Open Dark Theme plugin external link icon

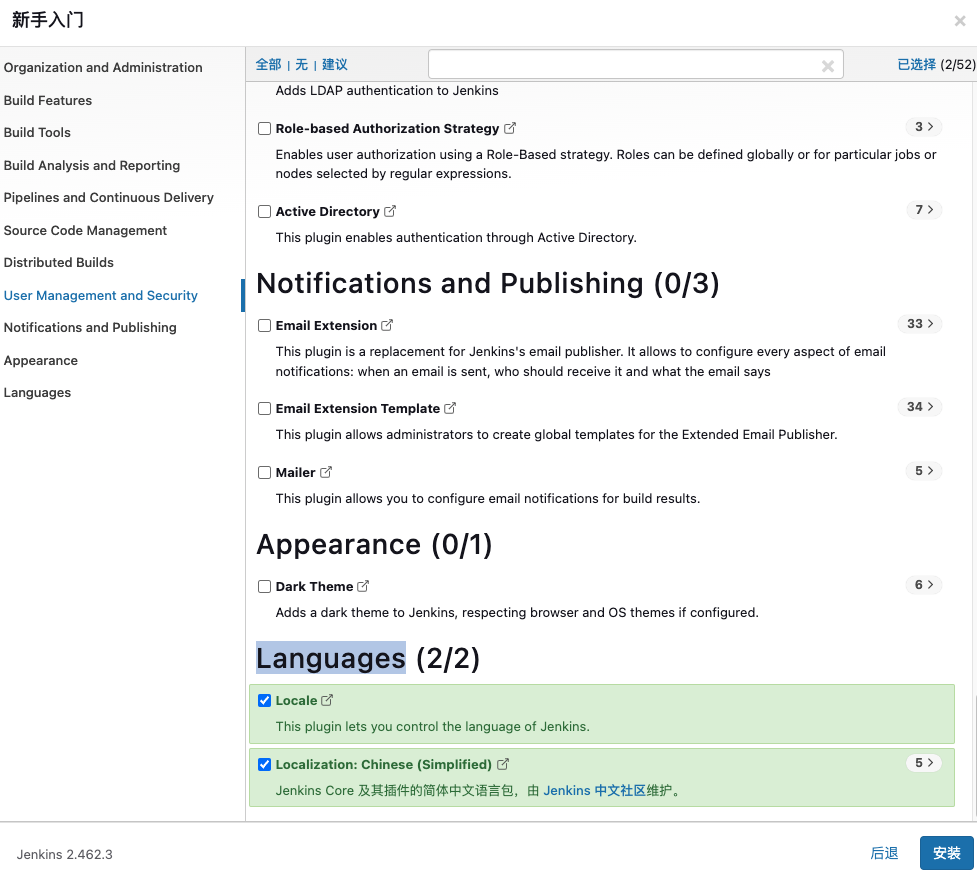363,586
